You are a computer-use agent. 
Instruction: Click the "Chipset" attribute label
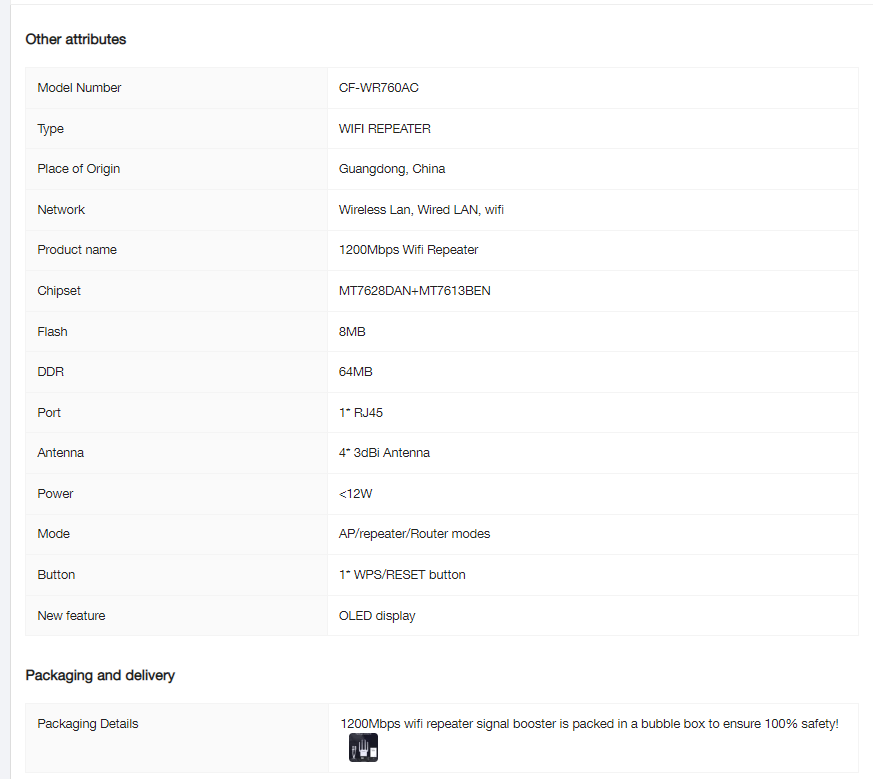(59, 291)
